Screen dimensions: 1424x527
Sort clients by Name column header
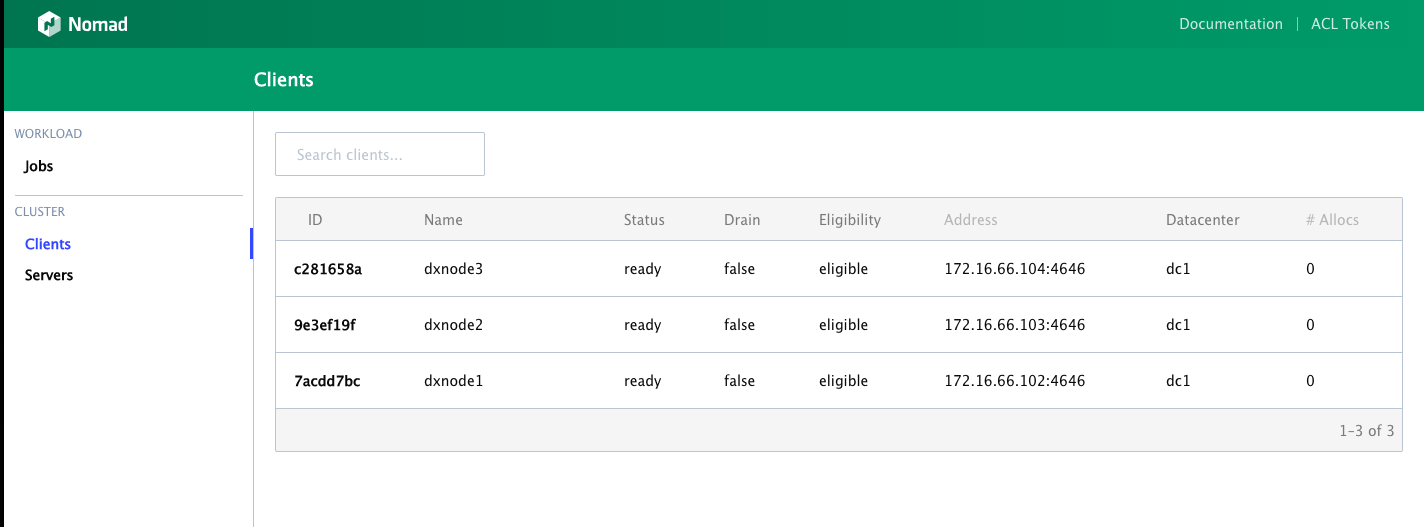coord(443,220)
